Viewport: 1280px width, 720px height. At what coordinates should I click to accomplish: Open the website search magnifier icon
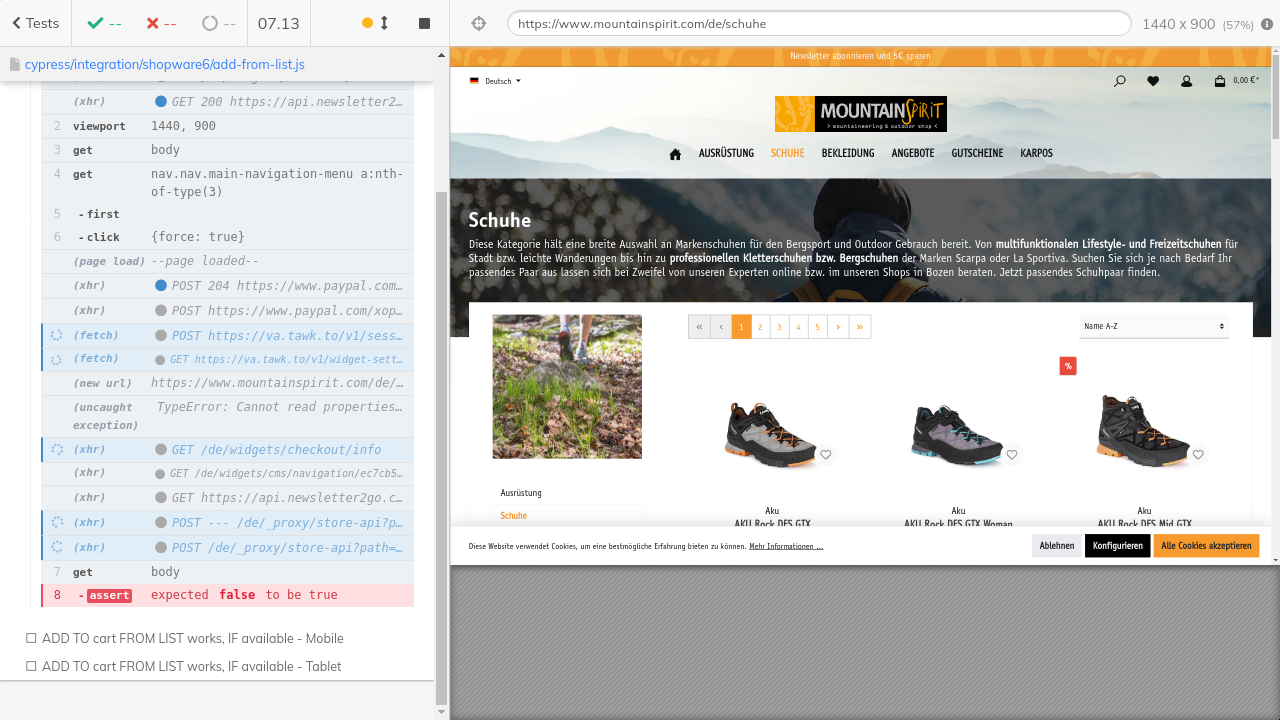[1119, 82]
